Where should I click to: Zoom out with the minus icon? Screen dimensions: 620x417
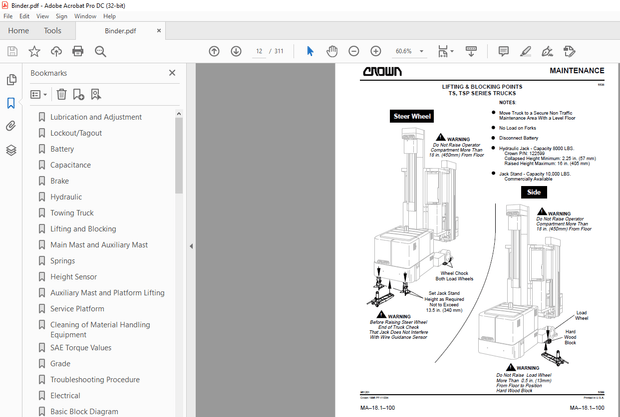pyautogui.click(x=353, y=51)
